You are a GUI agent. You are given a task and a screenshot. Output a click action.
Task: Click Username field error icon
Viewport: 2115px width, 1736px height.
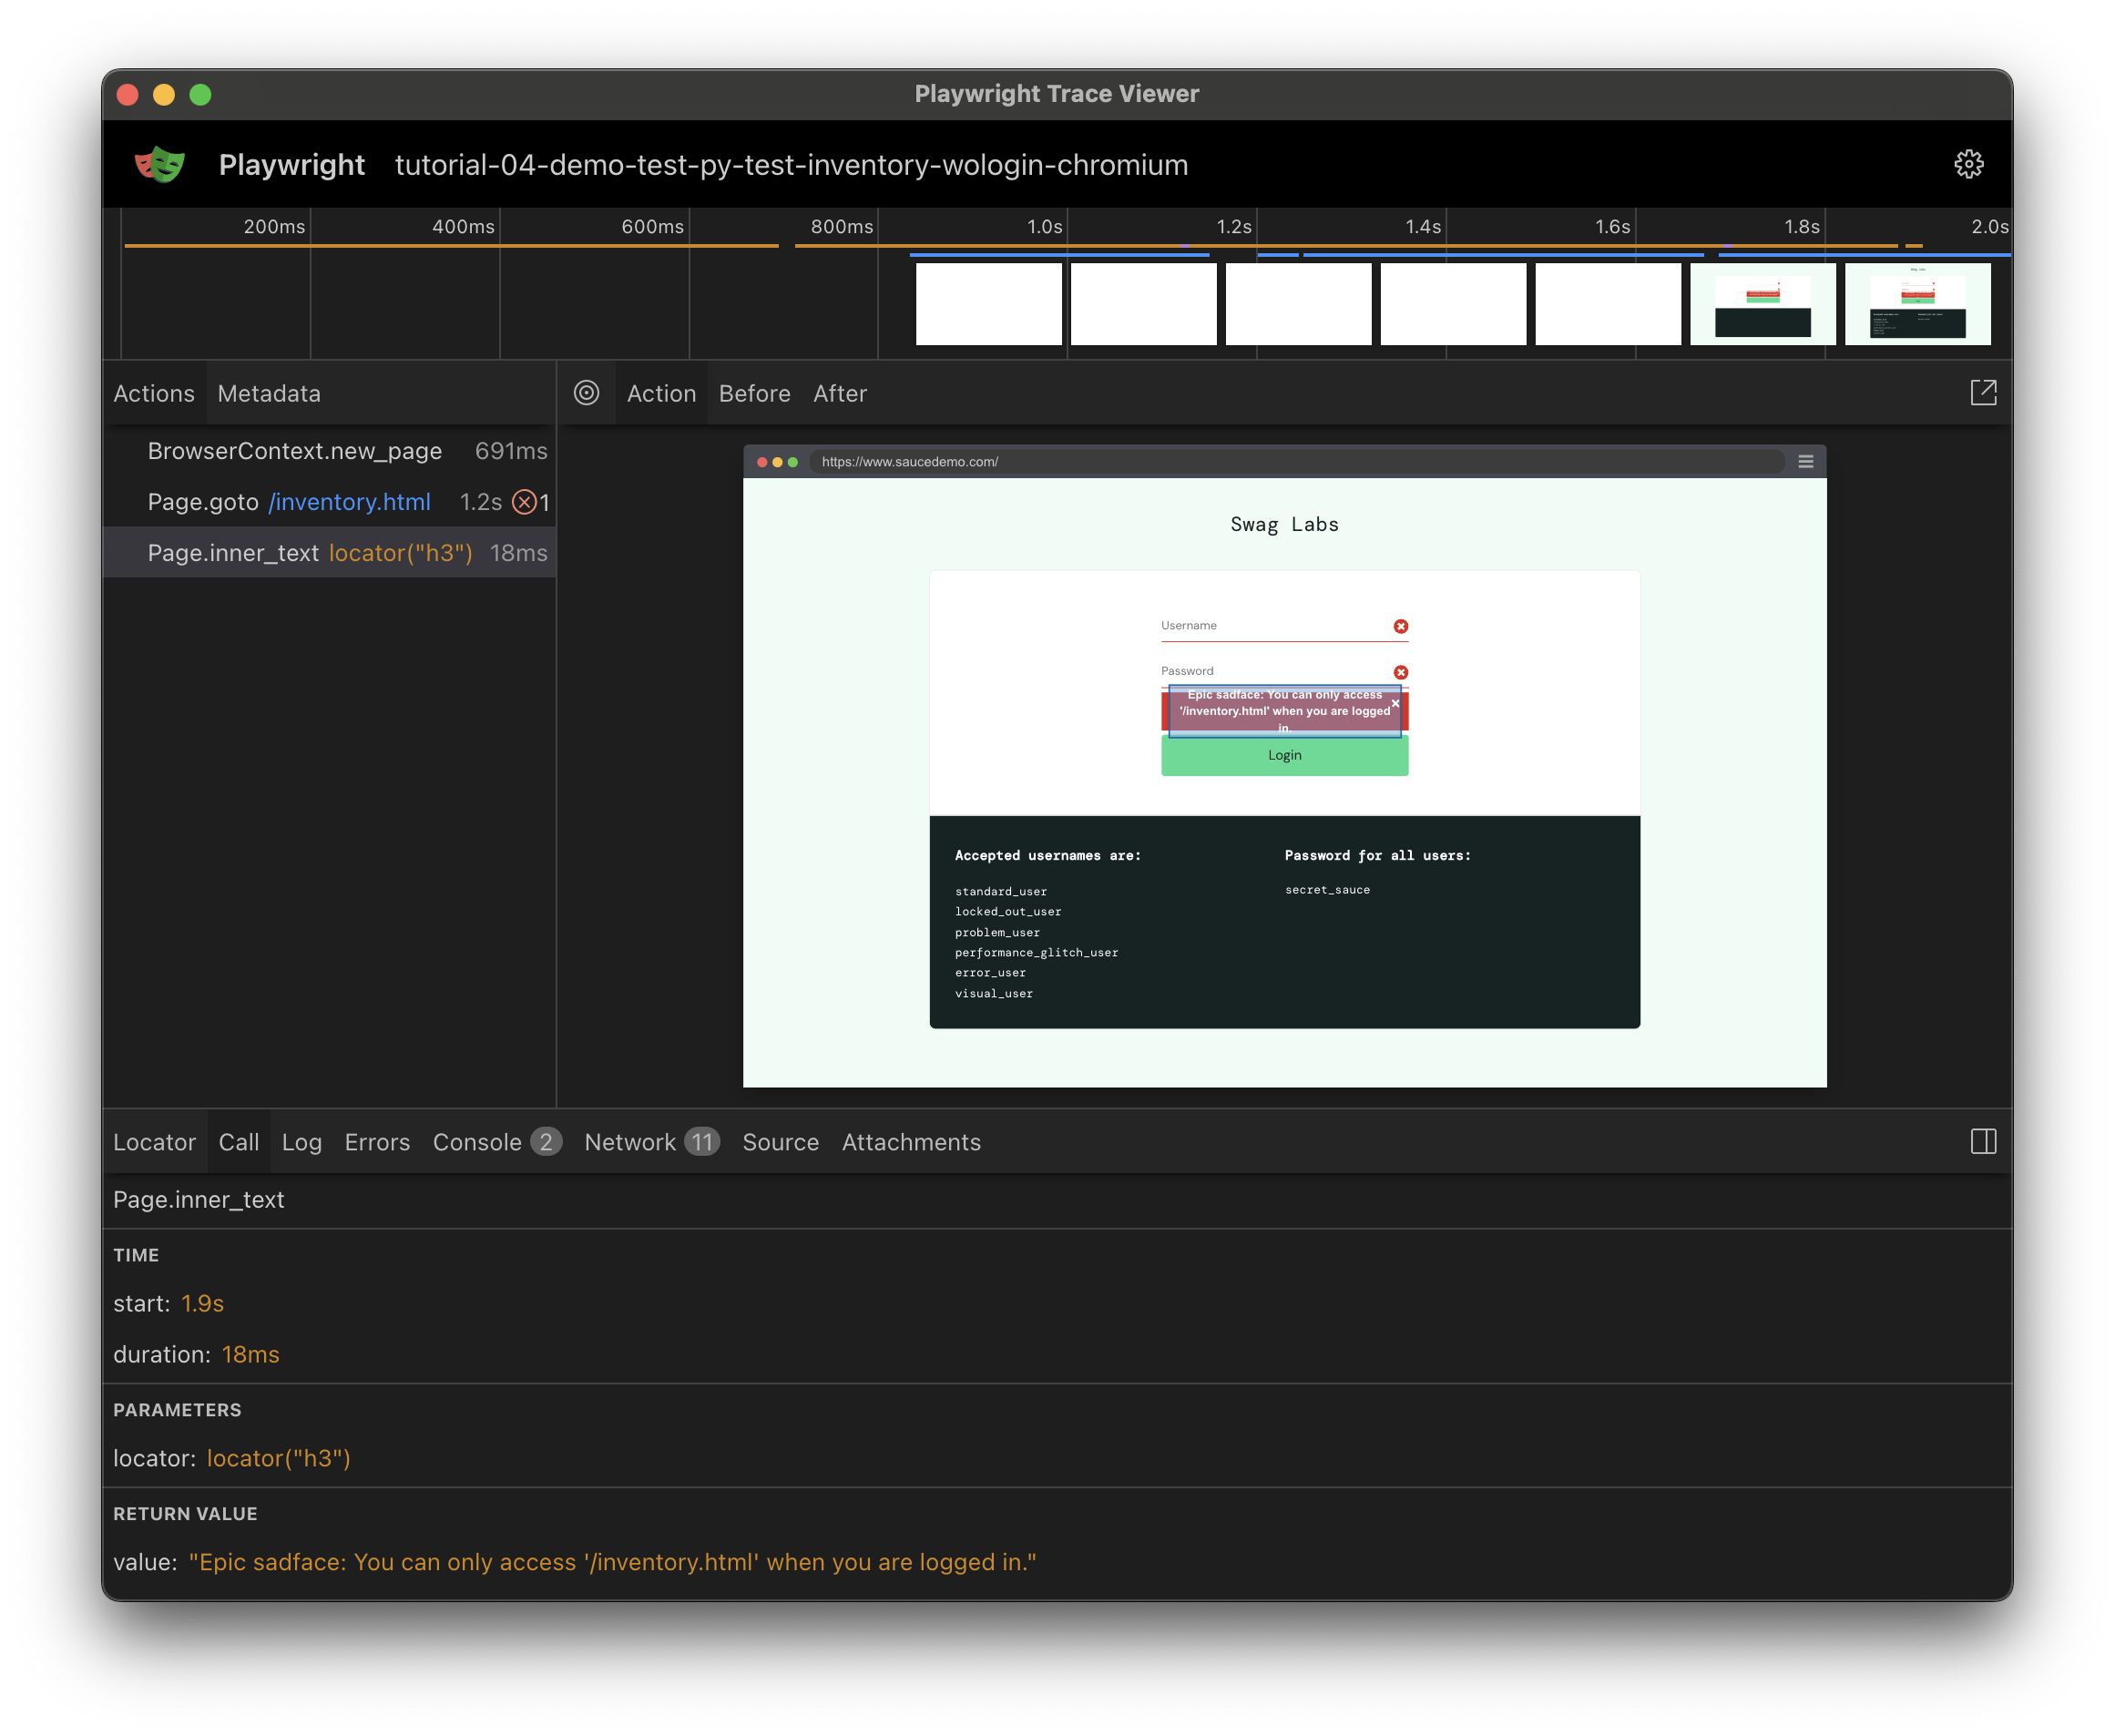1400,627
